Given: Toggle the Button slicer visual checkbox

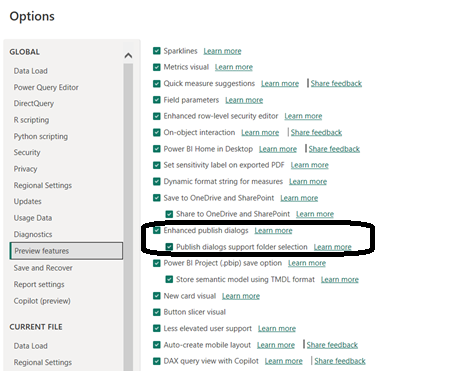Looking at the screenshot, I should point(157,312).
